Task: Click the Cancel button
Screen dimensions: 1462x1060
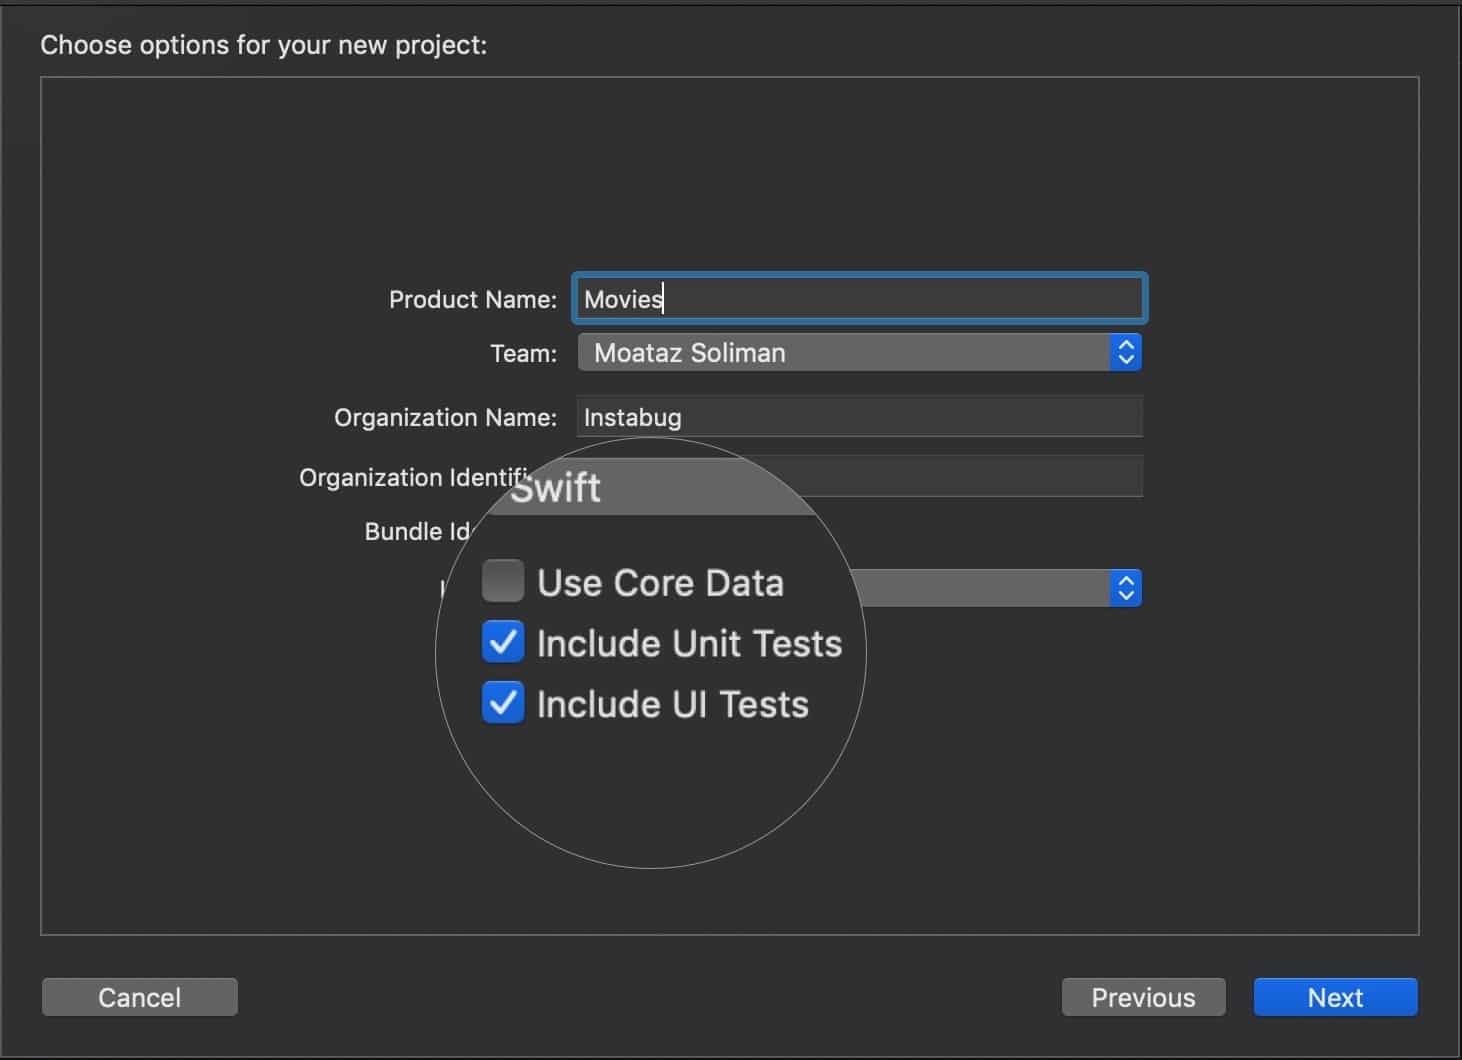Action: pyautogui.click(x=140, y=997)
